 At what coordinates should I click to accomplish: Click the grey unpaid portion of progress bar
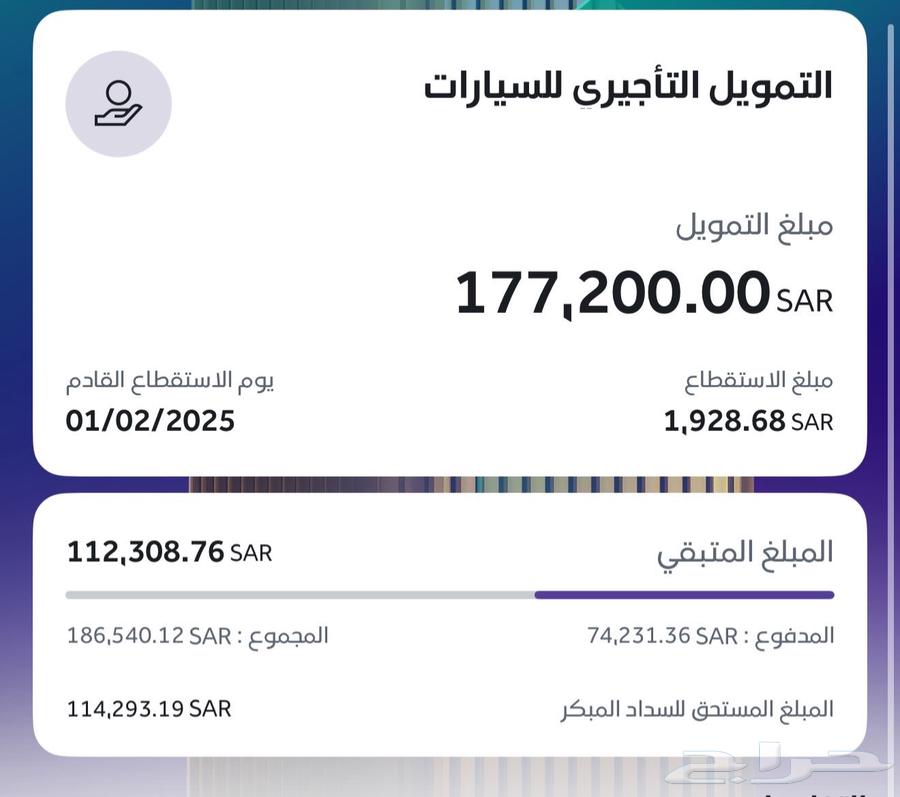coord(300,595)
